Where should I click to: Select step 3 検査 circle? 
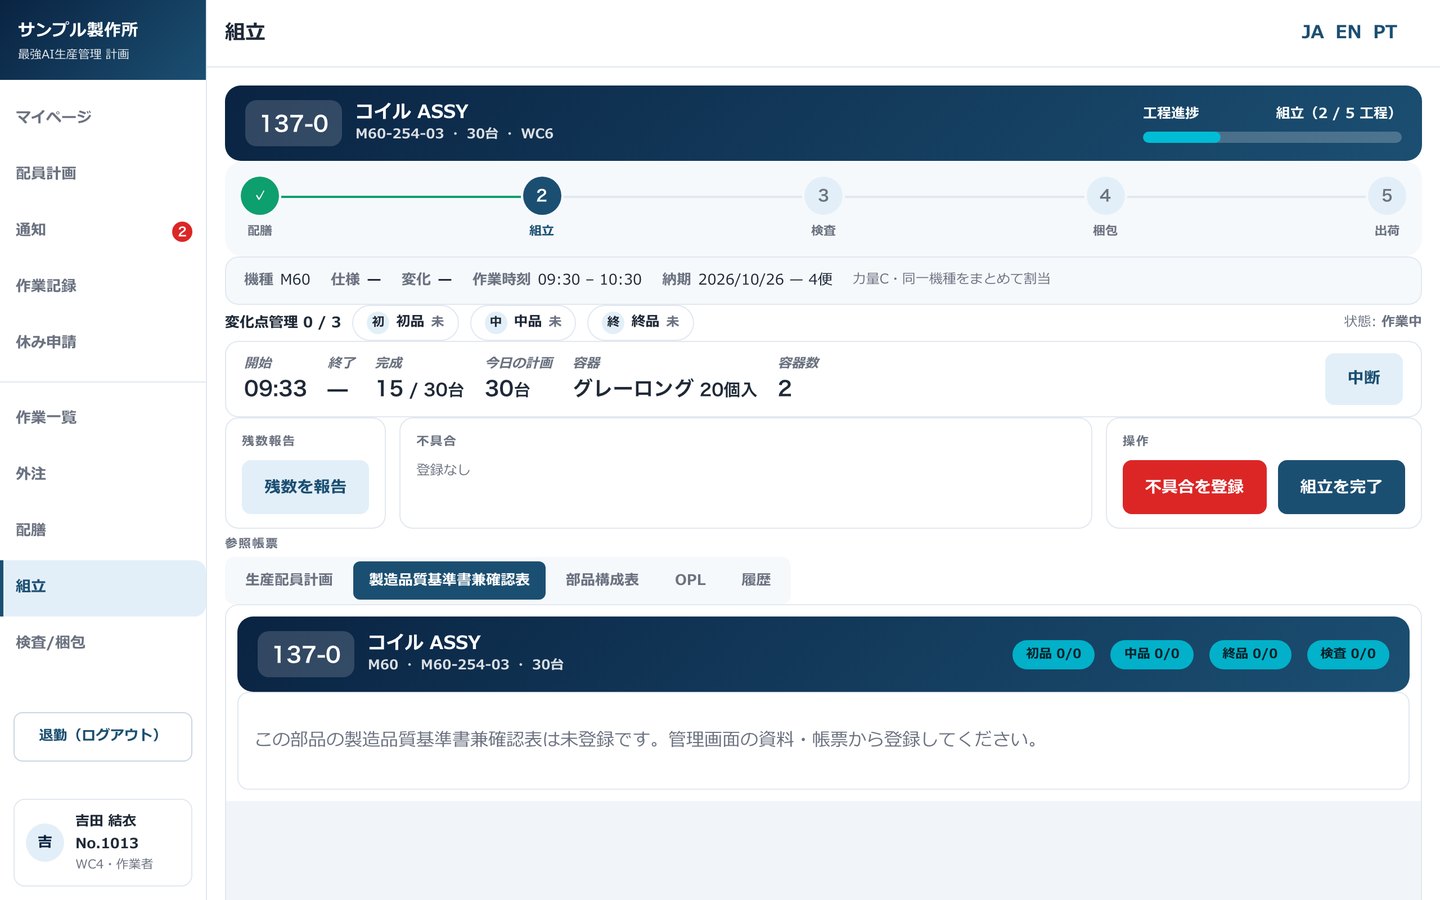823,196
